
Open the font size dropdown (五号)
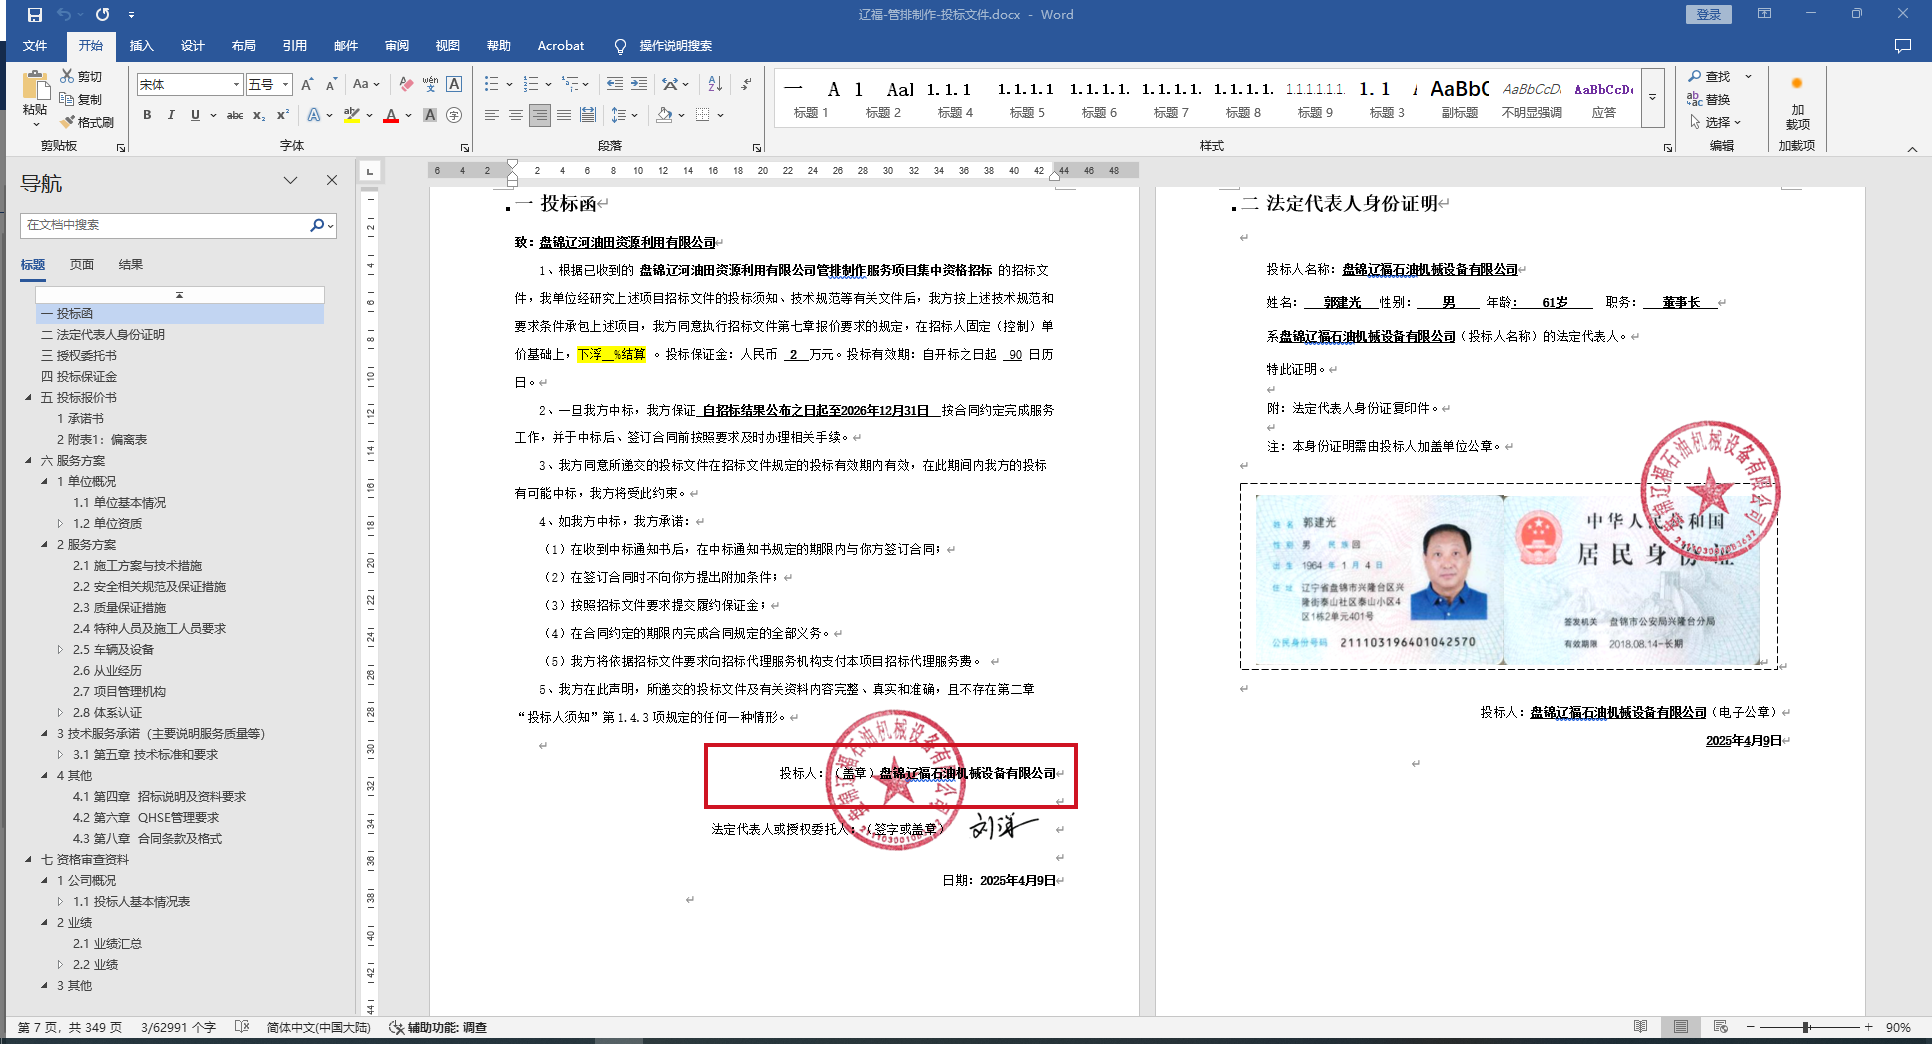pos(286,85)
